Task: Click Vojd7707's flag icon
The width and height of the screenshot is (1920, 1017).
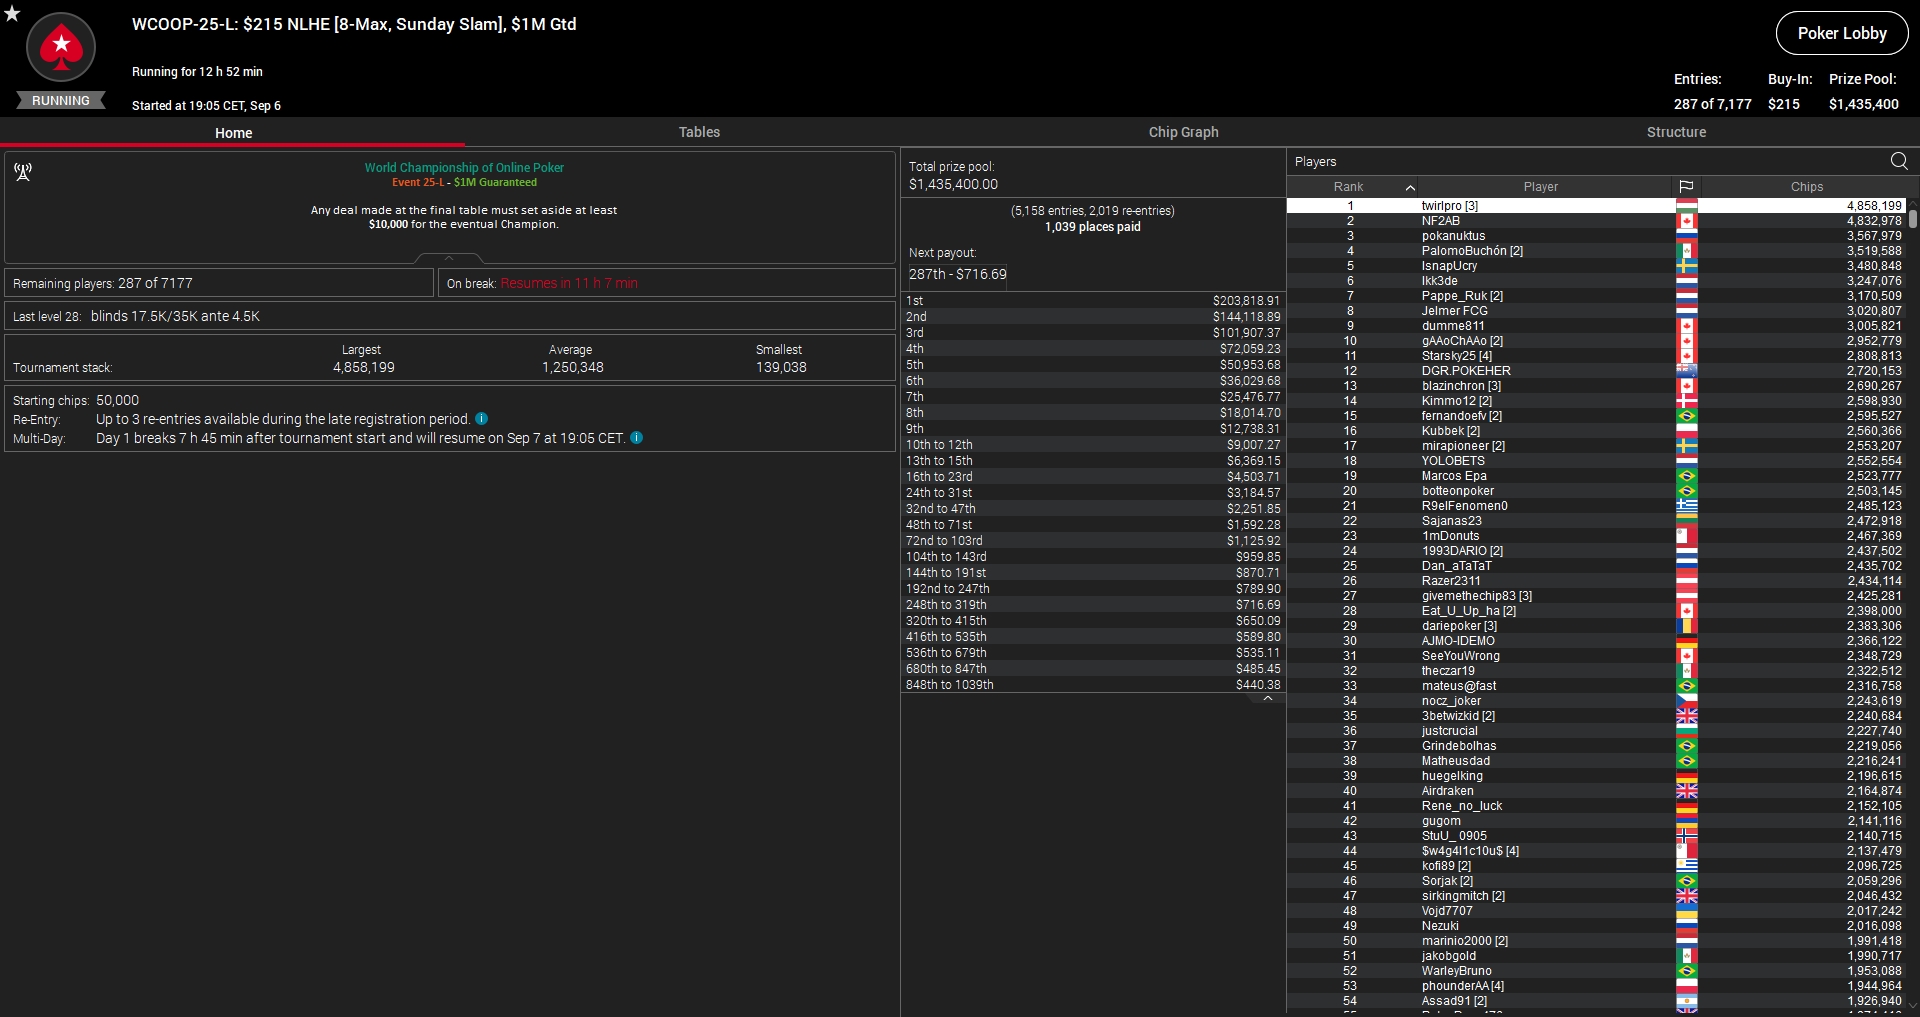Action: (x=1687, y=911)
